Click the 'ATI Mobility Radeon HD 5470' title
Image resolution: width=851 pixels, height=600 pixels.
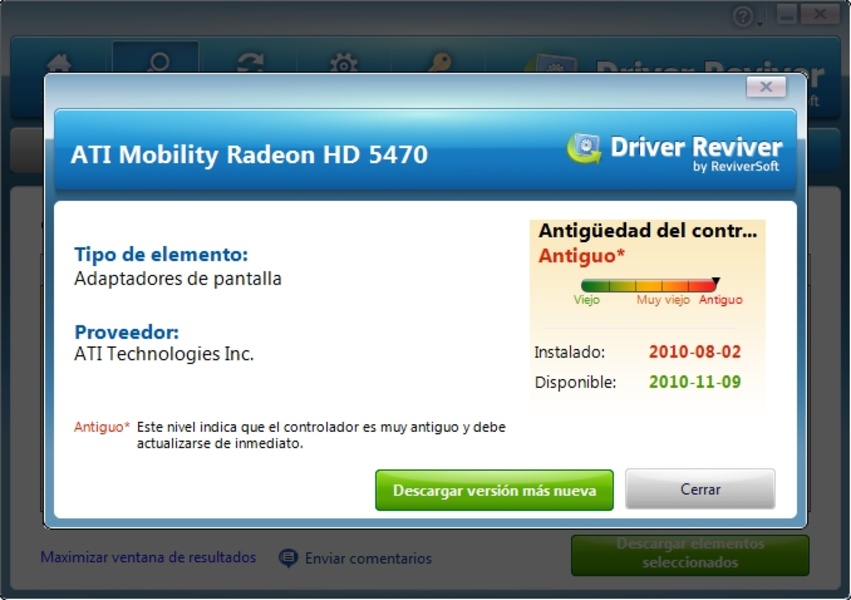tap(249, 155)
